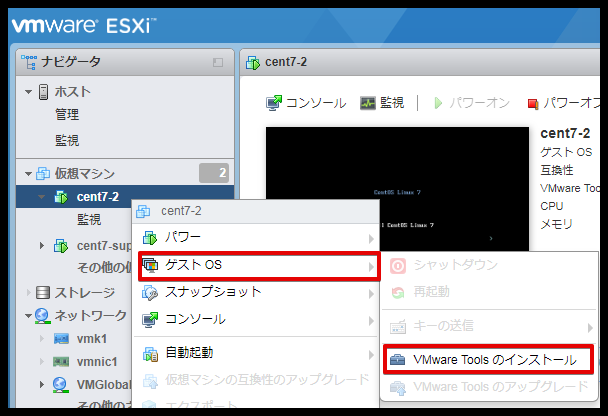The height and width of the screenshot is (416, 608).
Task: Open the キーの送信 submenu arrow
Action: [x=590, y=328]
